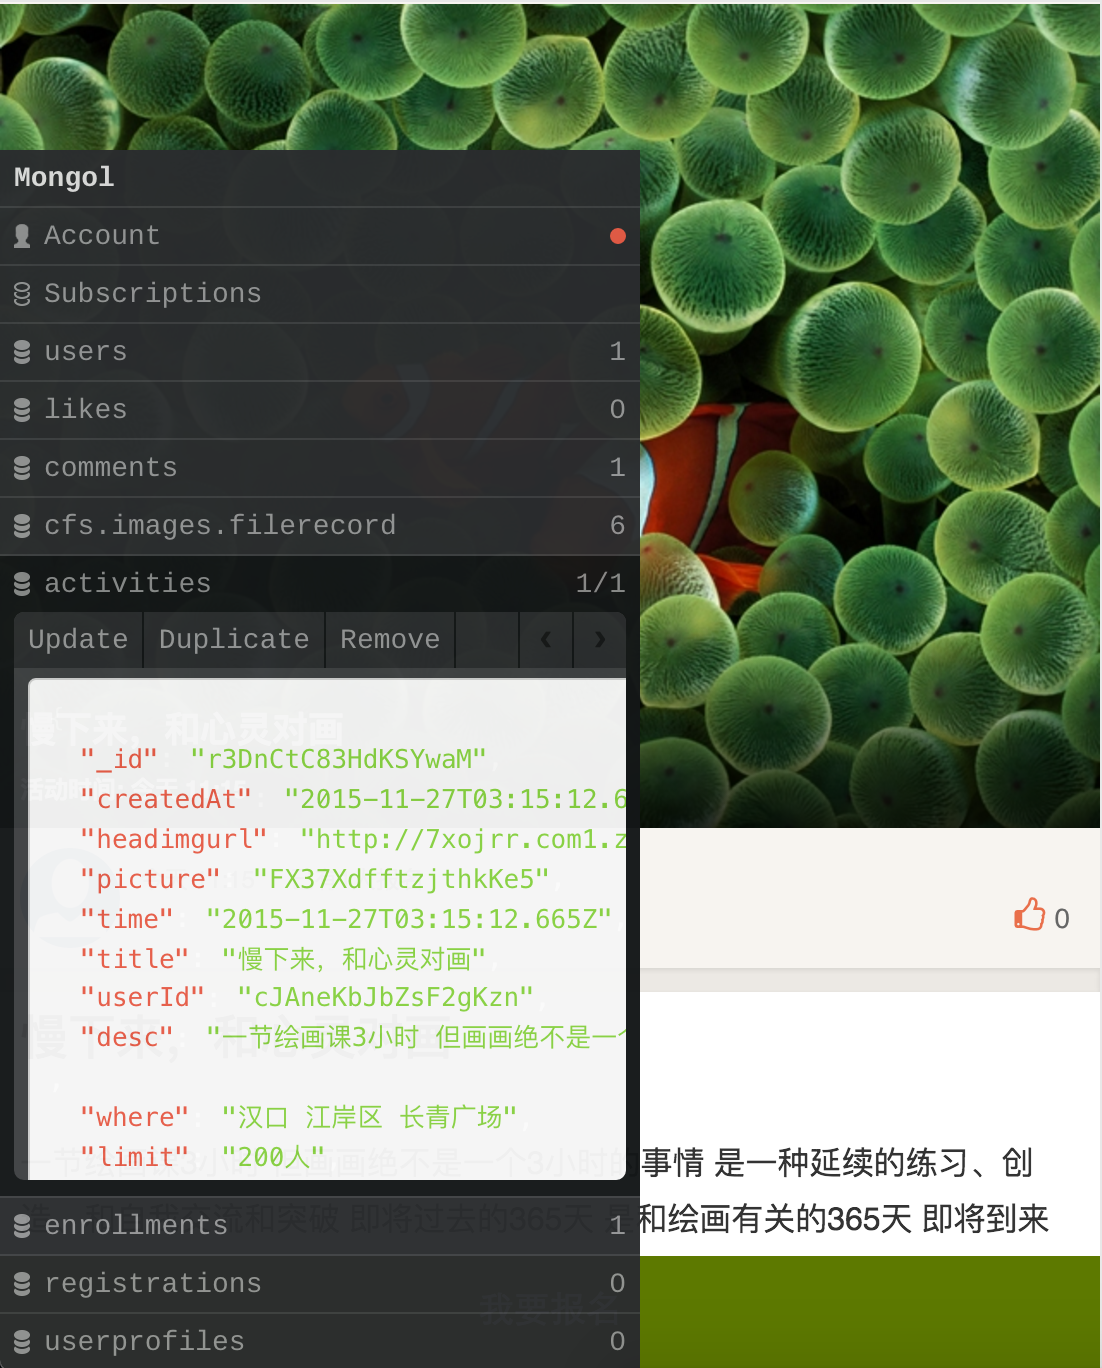This screenshot has height=1368, width=1102.
Task: Click the cfs.images.filerecord database icon
Action: tap(22, 526)
